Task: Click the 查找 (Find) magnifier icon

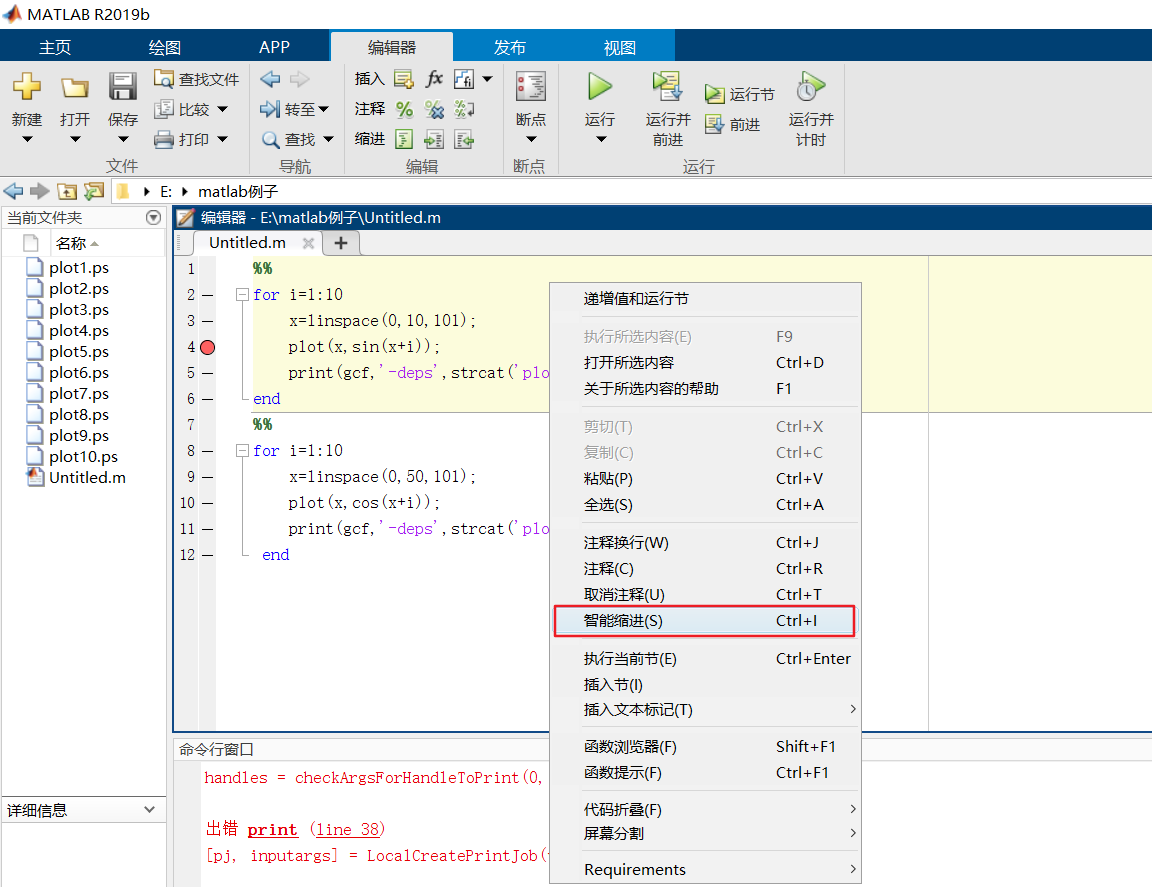Action: [270, 140]
